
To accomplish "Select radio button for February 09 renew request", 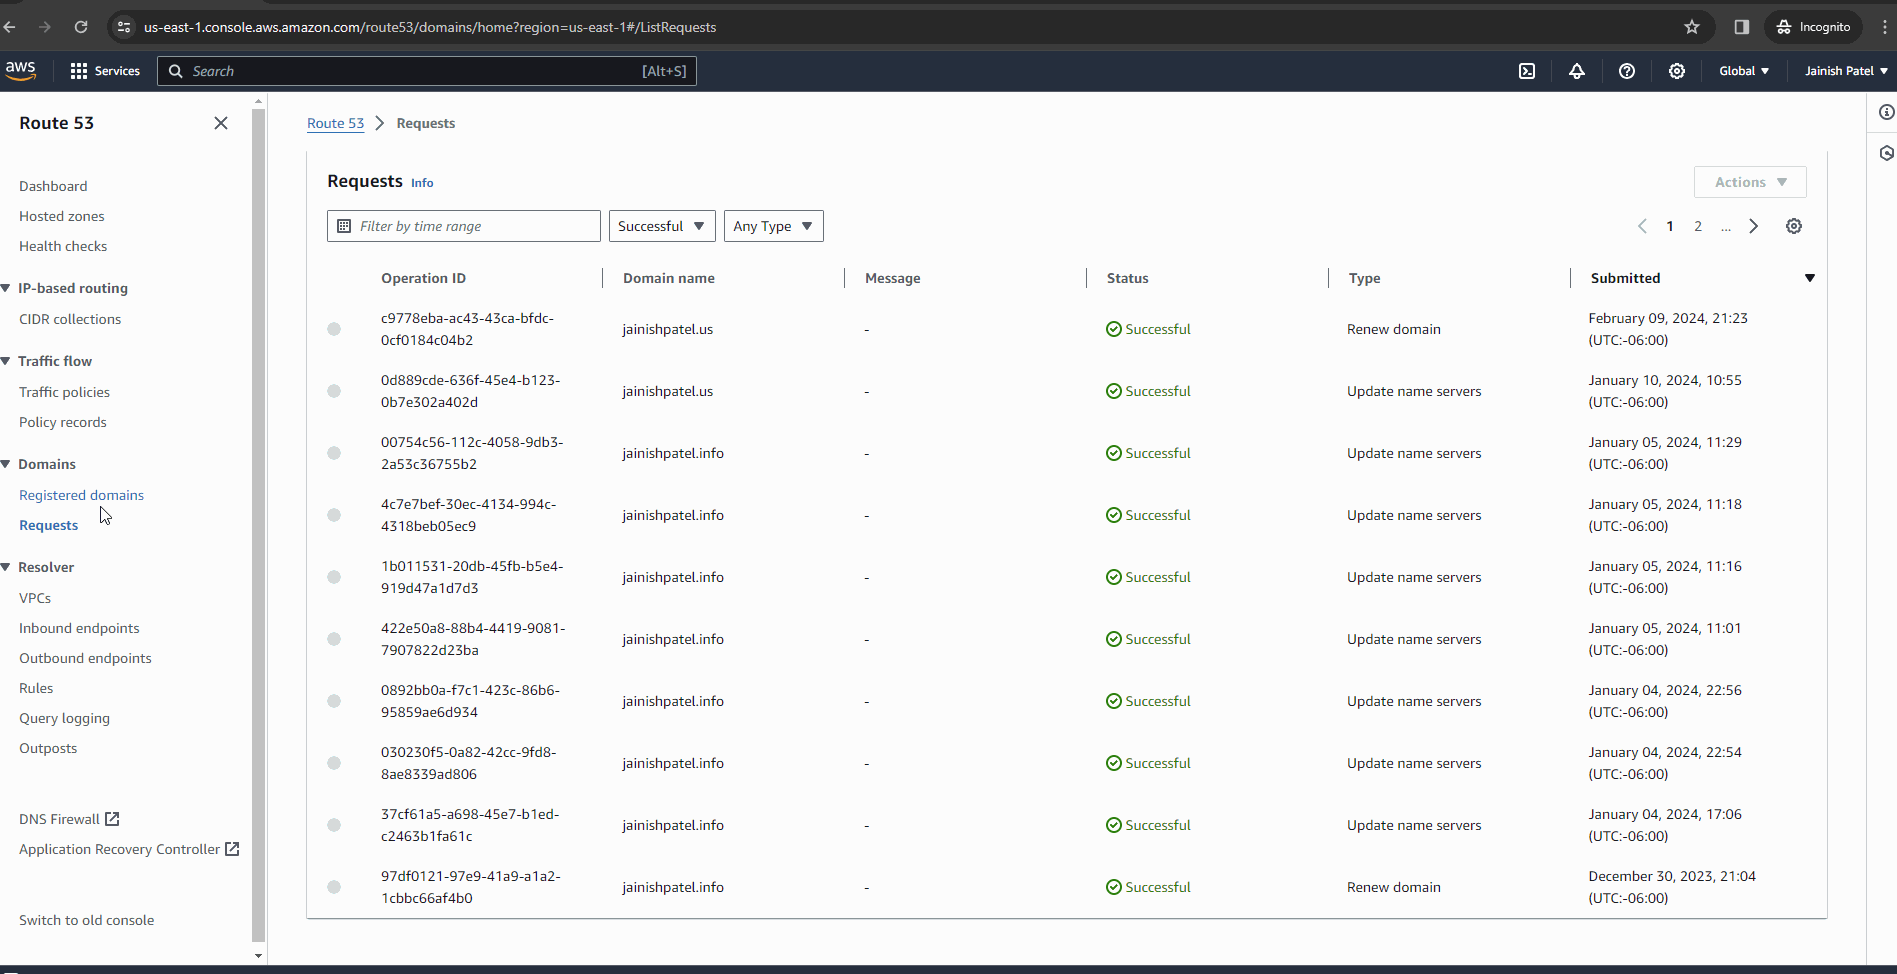I will [334, 329].
